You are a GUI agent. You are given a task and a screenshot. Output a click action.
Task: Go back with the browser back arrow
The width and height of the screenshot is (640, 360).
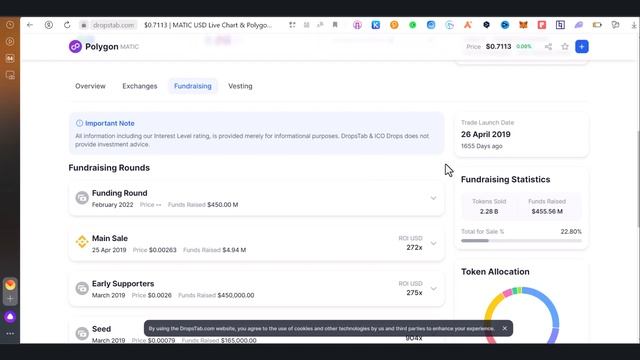coord(30,25)
